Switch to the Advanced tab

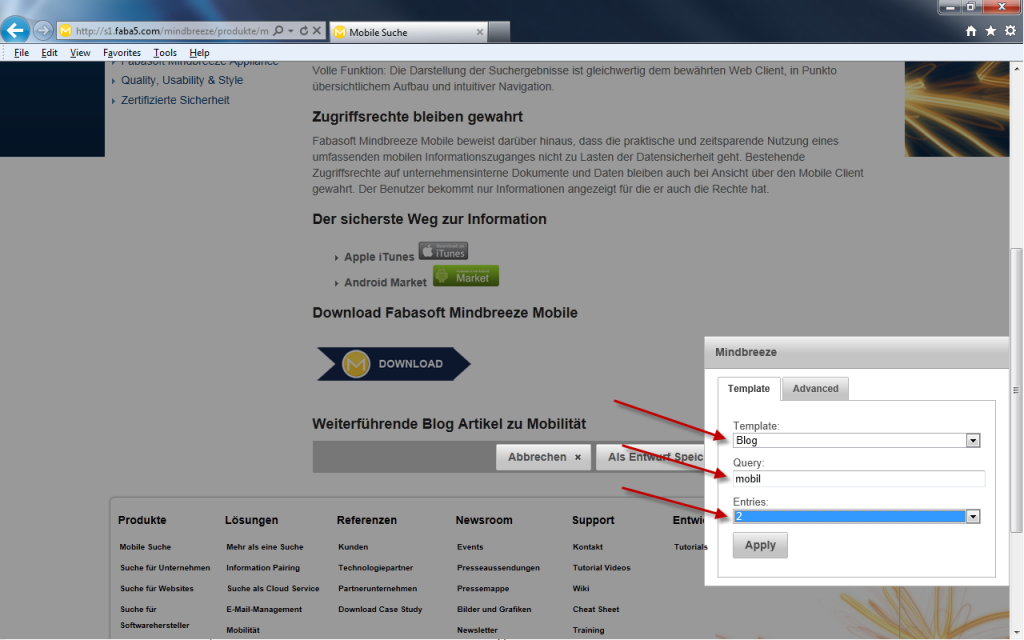[815, 389]
